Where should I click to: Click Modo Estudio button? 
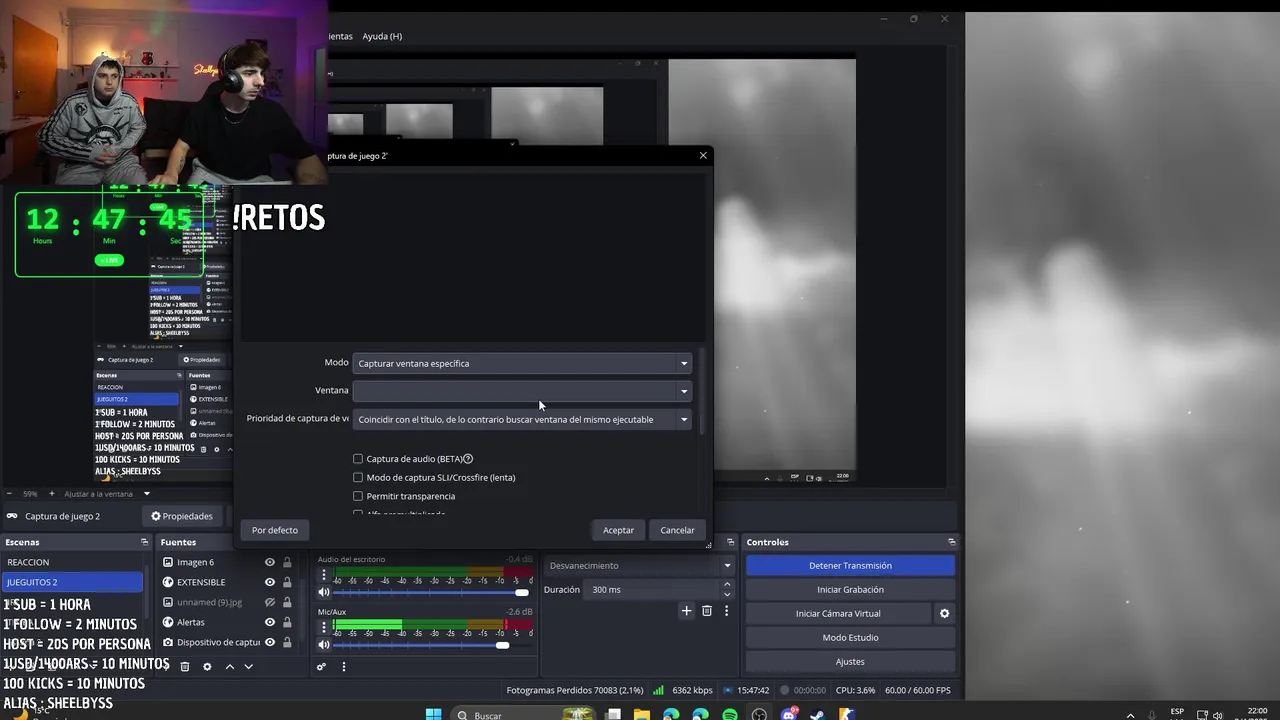[850, 637]
